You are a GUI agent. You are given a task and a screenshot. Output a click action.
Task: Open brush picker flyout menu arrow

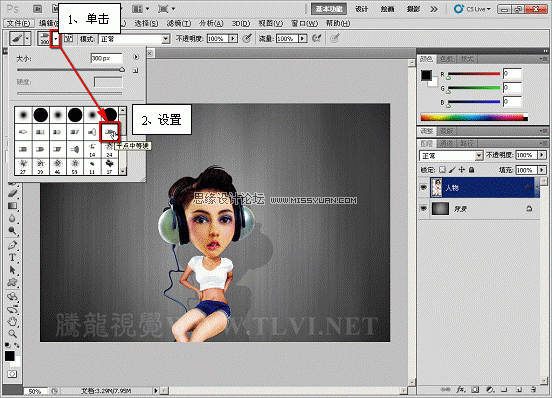click(x=136, y=57)
